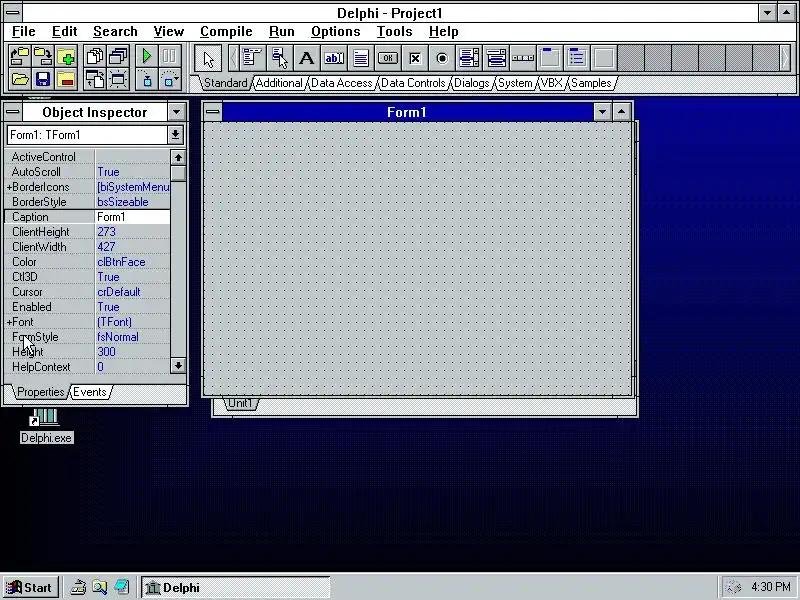Click Add File to Project icon
Screen dimensions: 800x600
tap(66, 56)
